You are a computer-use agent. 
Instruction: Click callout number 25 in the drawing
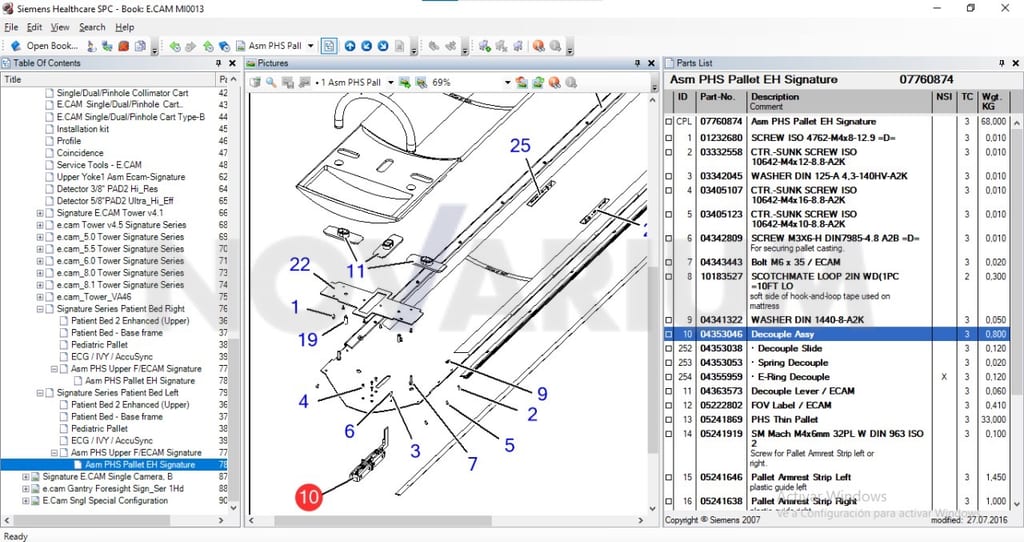coord(520,146)
